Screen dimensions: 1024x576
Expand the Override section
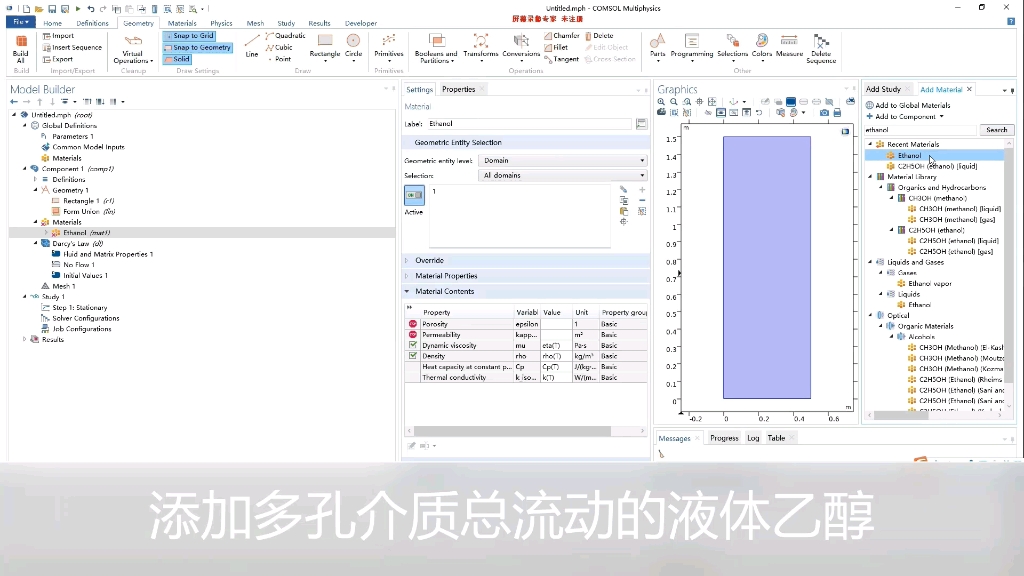[407, 261]
